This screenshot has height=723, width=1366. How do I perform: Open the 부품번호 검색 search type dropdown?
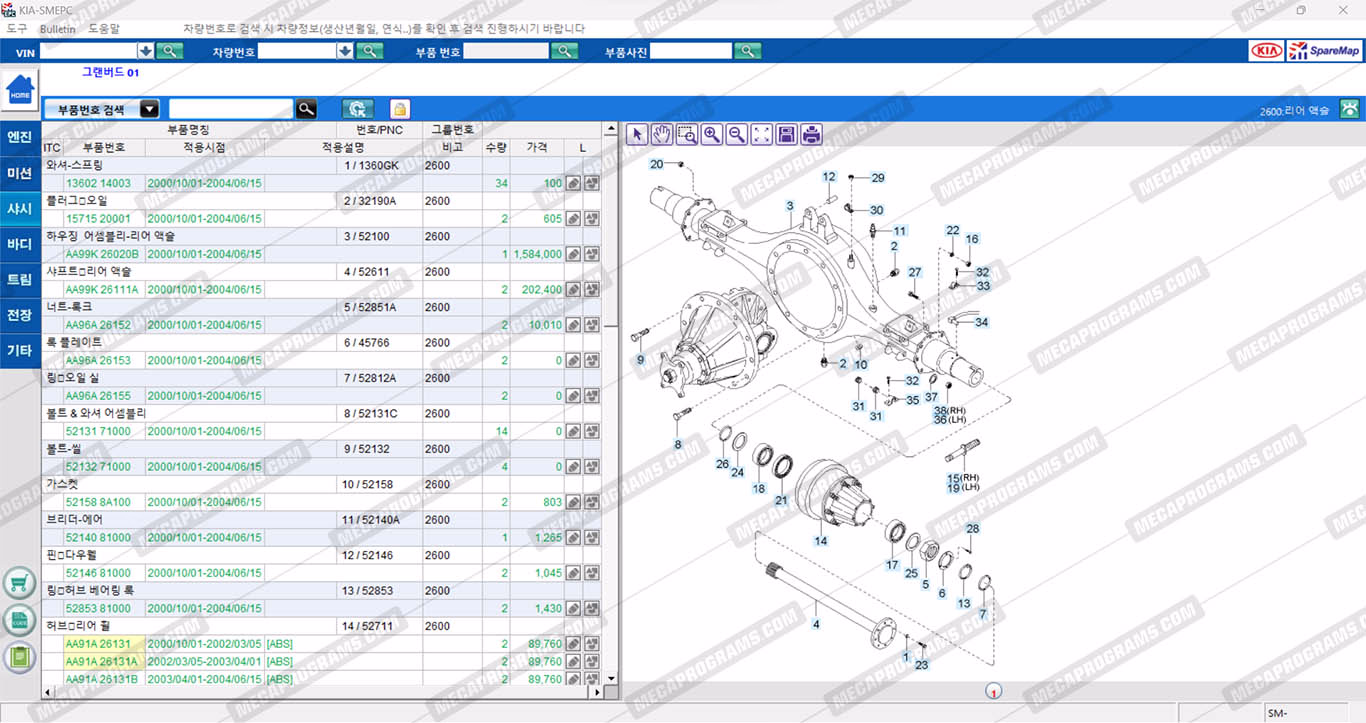[149, 109]
